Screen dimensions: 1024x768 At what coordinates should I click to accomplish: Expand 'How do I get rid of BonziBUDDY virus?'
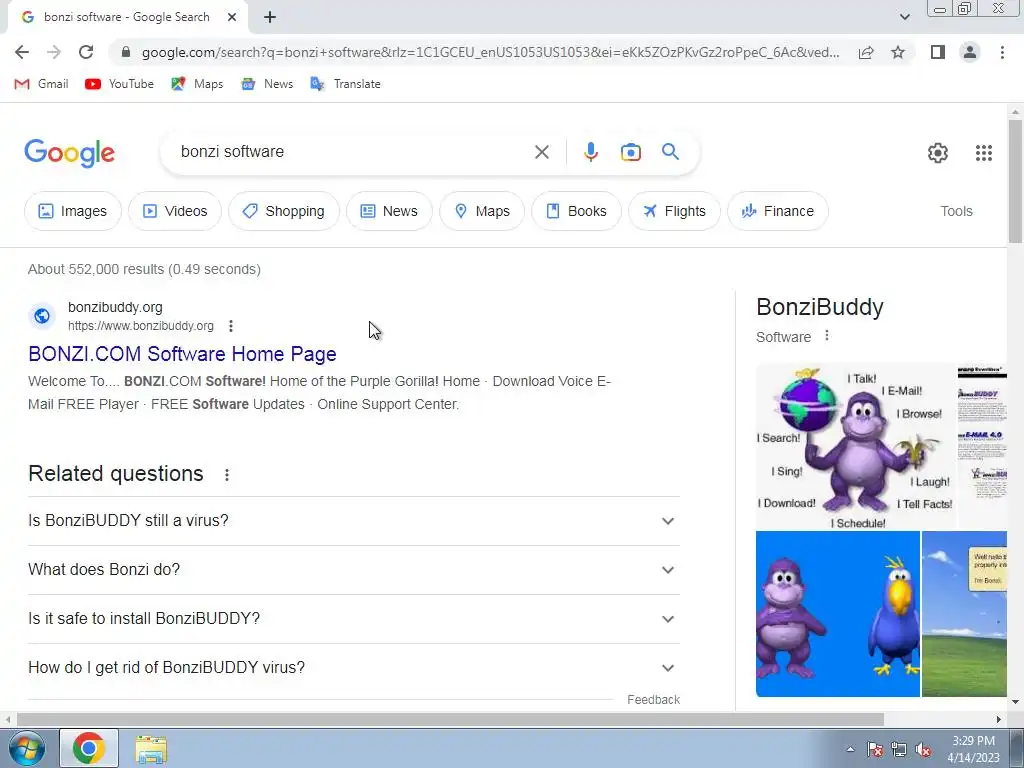click(354, 668)
